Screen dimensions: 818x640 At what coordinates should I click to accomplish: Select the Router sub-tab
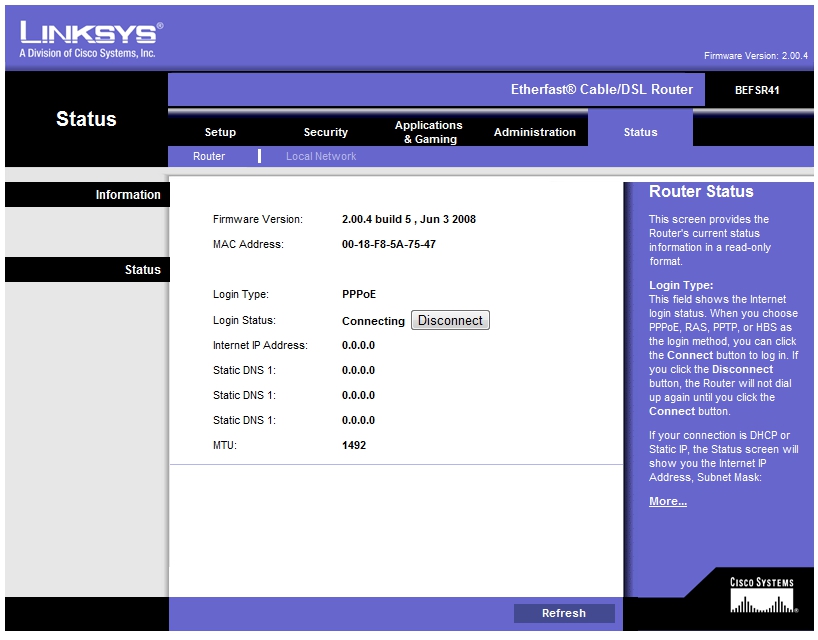click(x=209, y=156)
